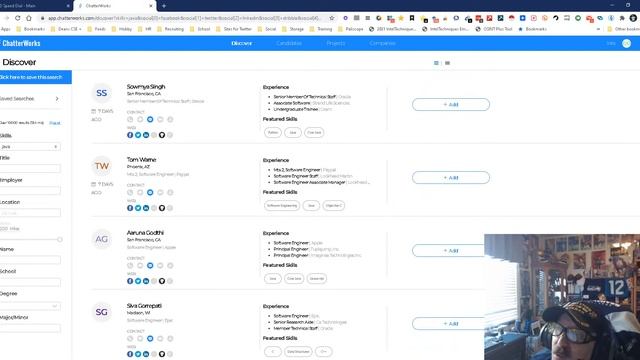Open Tom Warne's candidate name
The height and width of the screenshot is (360, 640).
141,160
